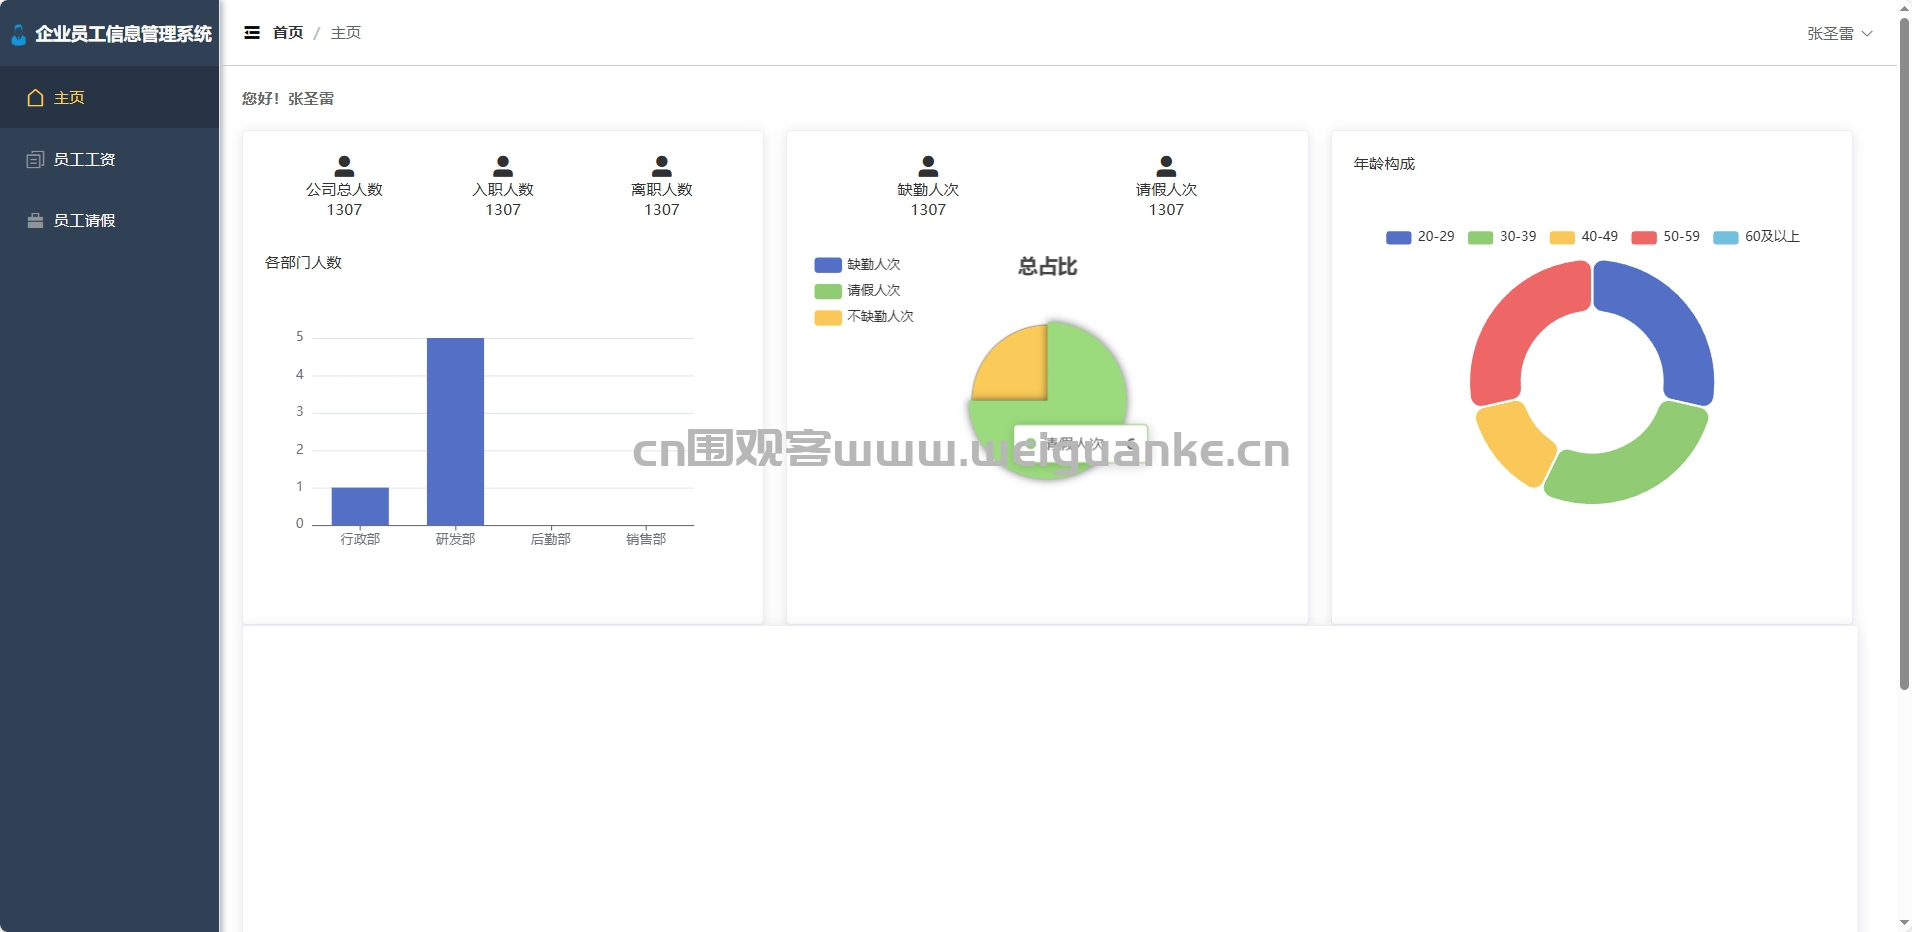Click the 行政部 bar in the chart

coord(360,506)
